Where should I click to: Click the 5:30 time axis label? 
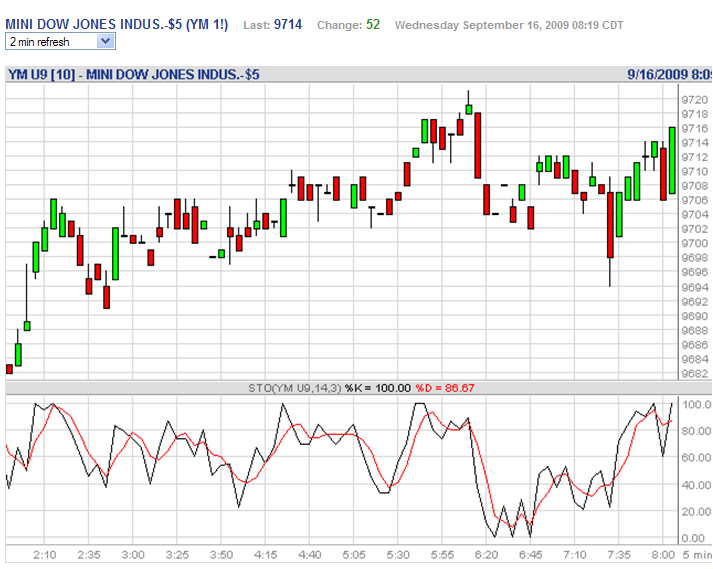(x=398, y=555)
